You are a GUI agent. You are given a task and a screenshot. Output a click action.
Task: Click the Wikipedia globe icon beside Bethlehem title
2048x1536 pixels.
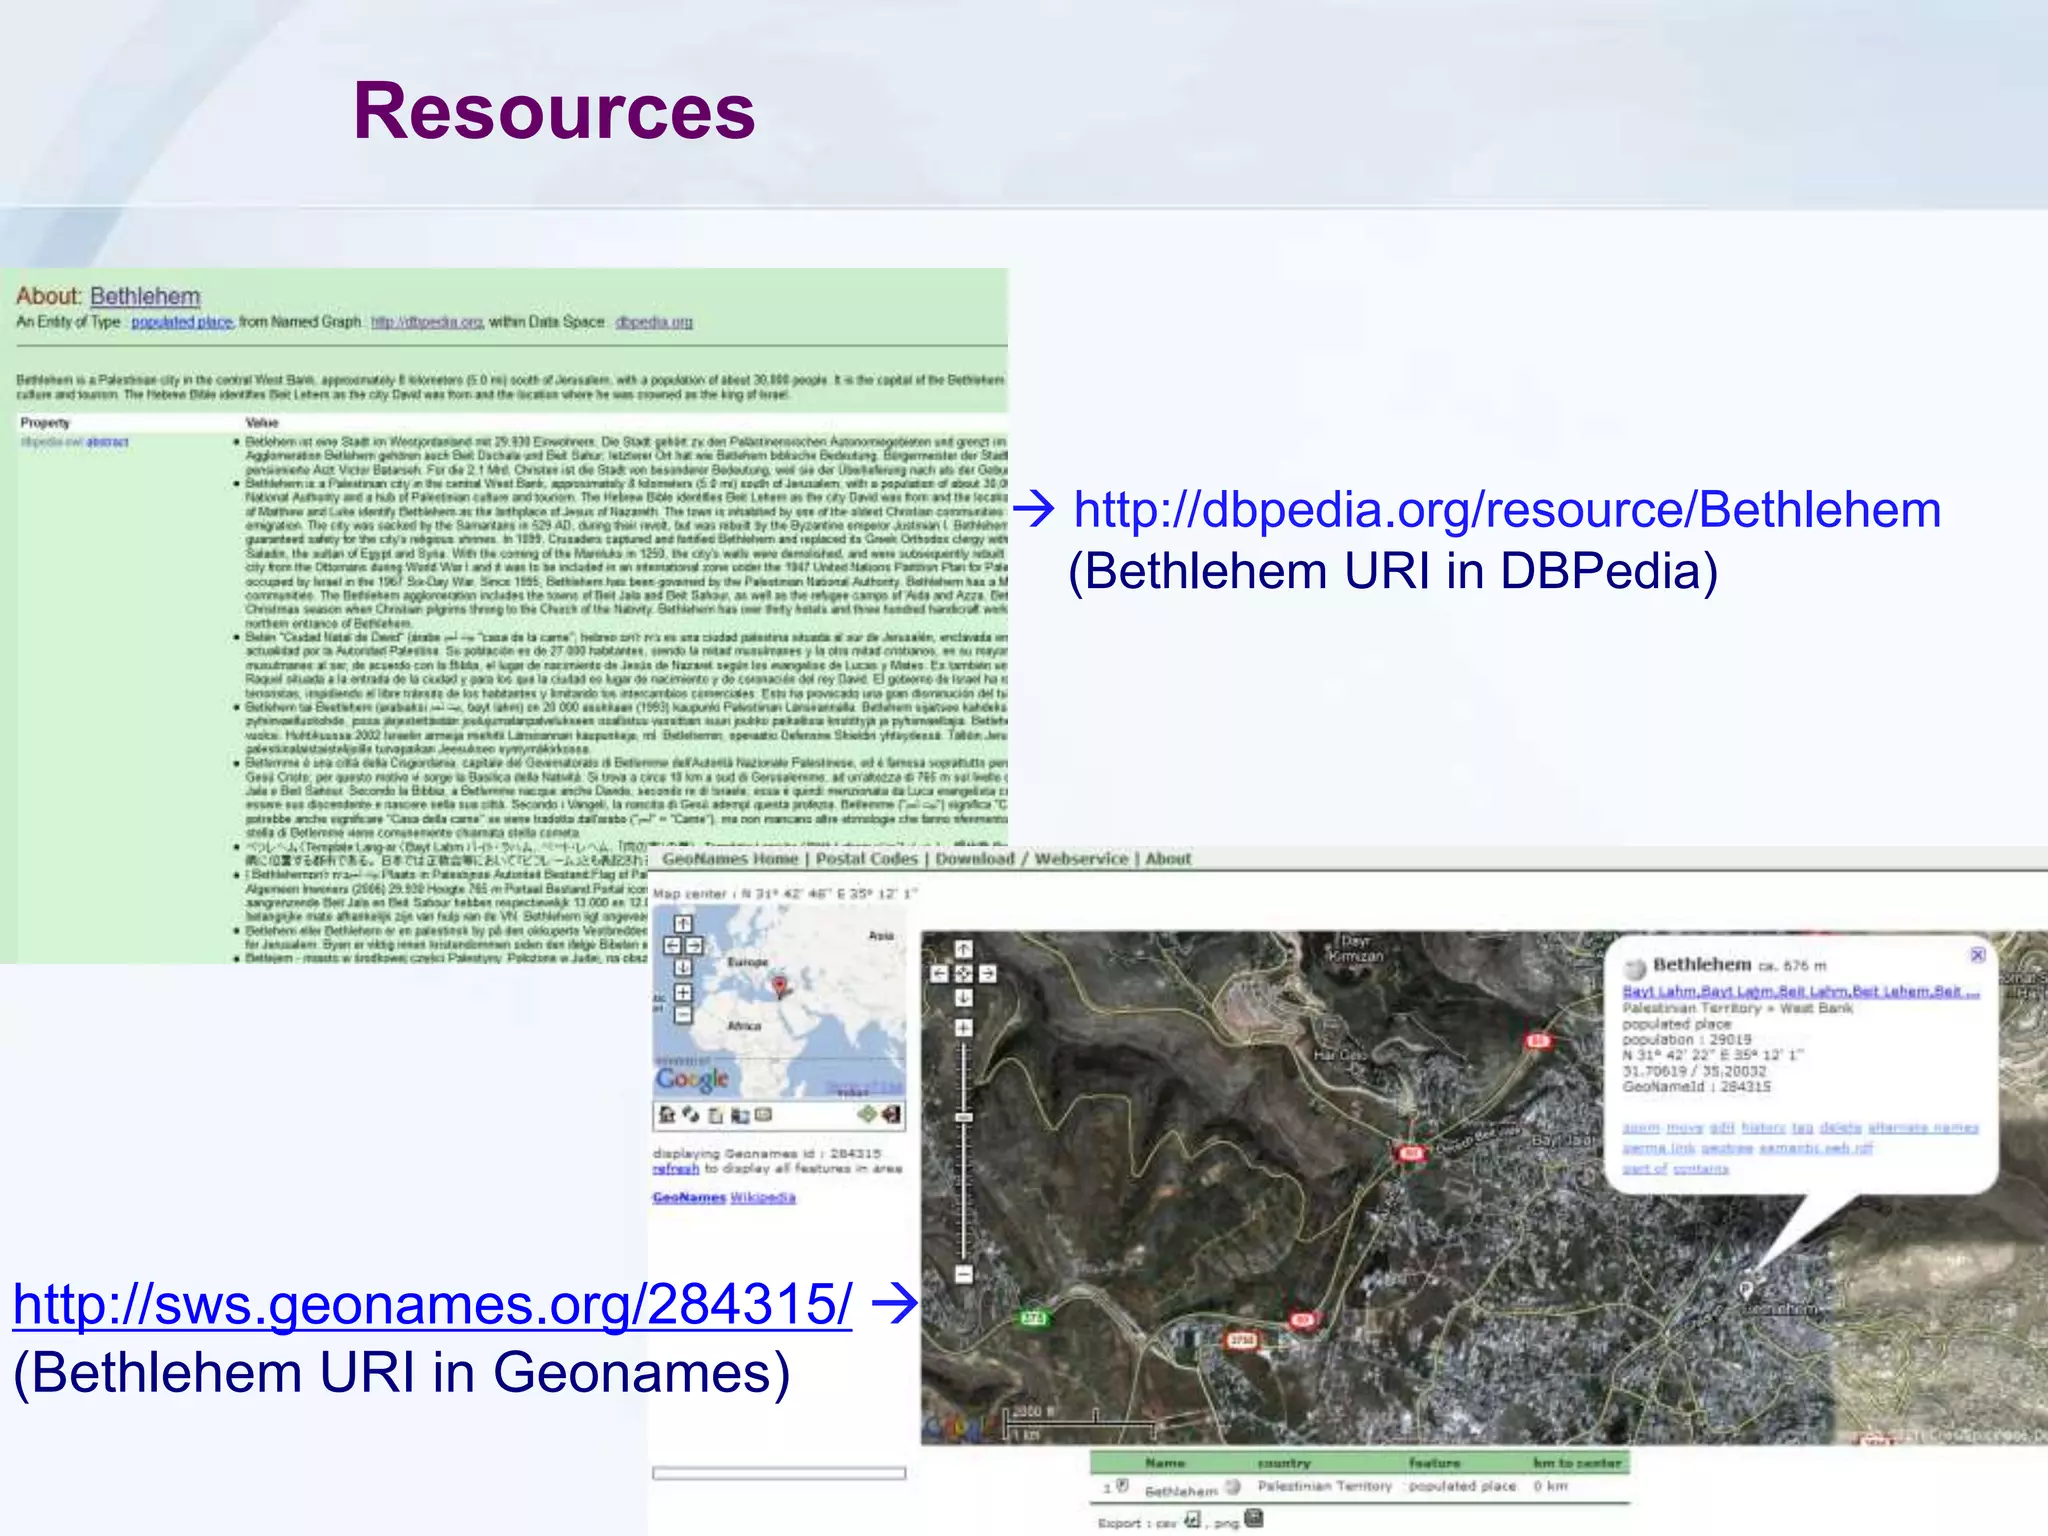click(1635, 967)
